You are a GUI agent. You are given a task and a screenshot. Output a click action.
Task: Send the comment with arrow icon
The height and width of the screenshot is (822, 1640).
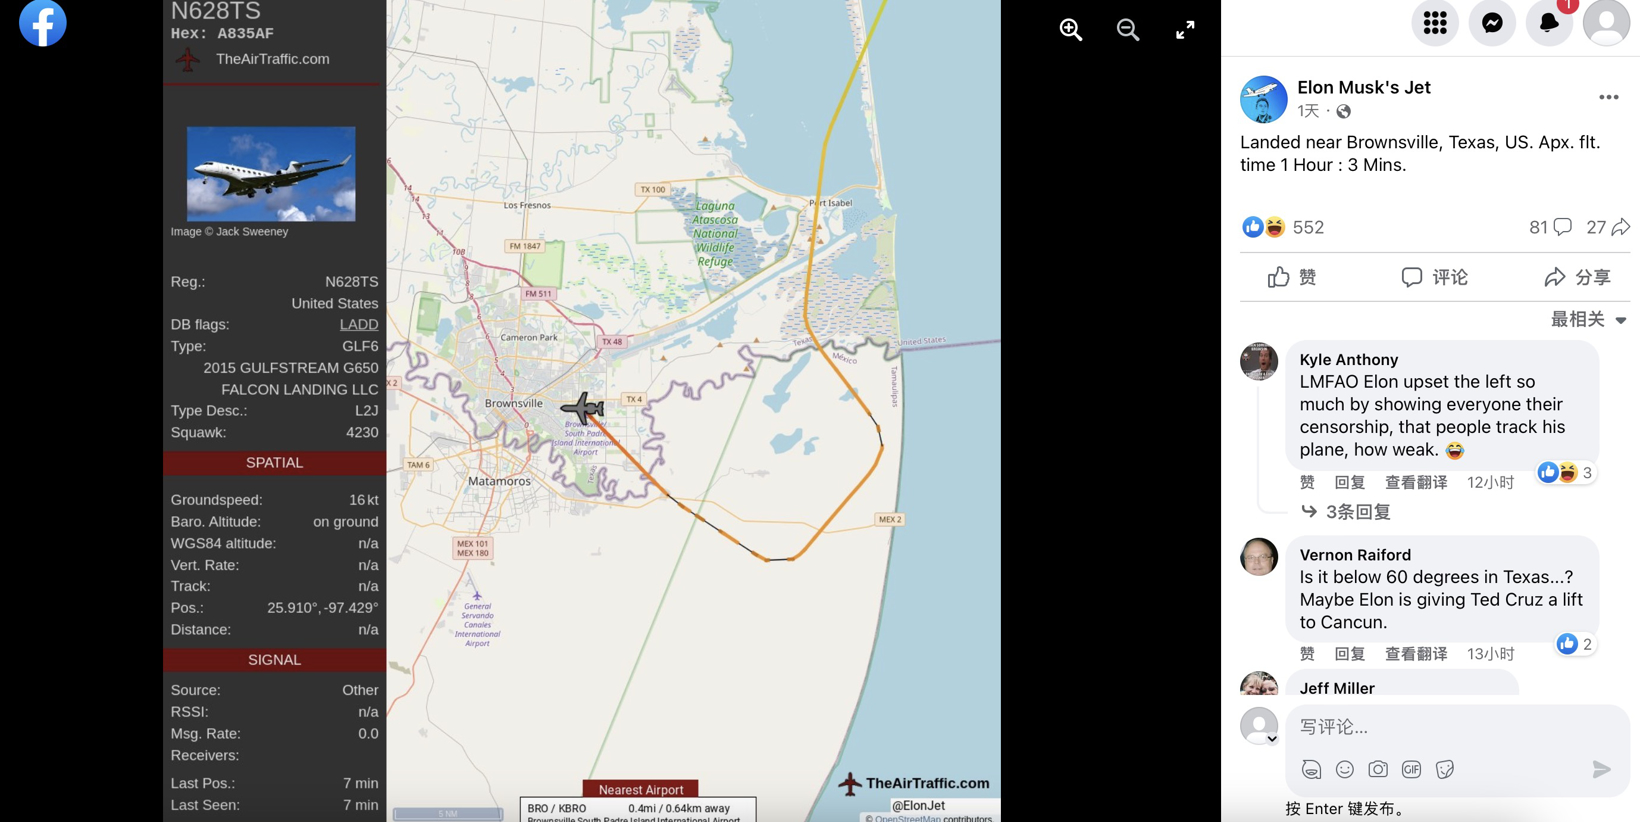point(1601,769)
